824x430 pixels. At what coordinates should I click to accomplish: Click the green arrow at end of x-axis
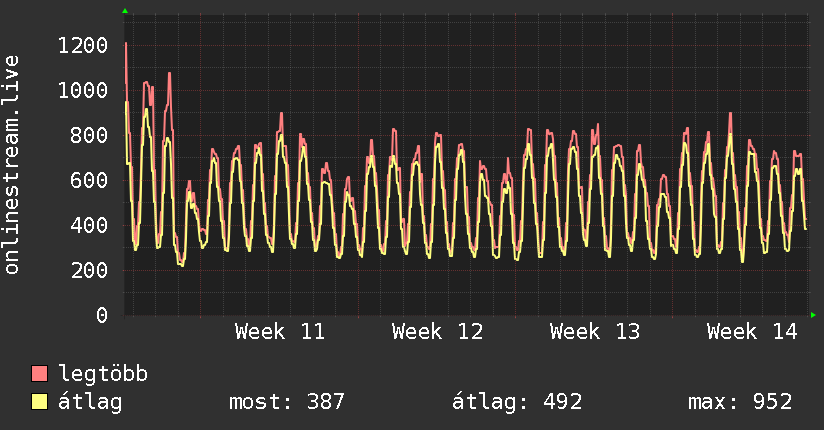[x=813, y=315]
